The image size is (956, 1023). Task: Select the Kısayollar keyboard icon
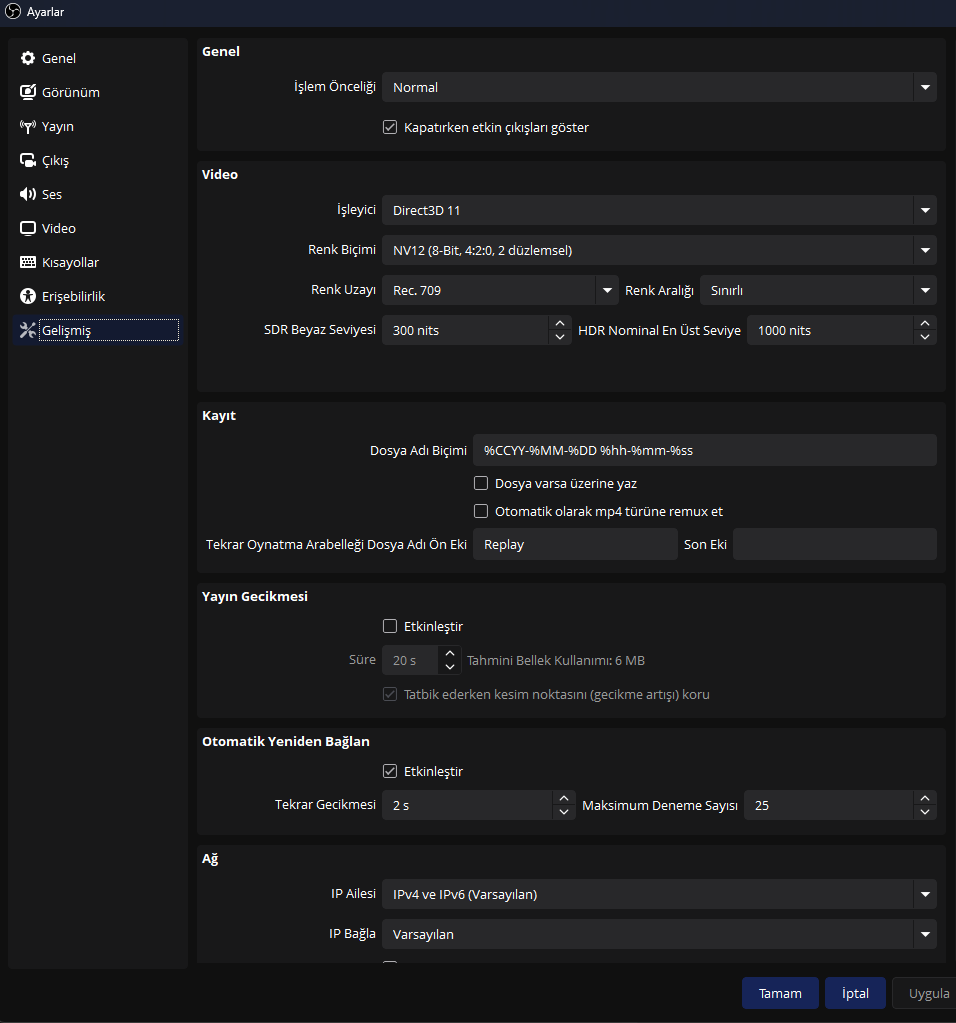click(28, 263)
